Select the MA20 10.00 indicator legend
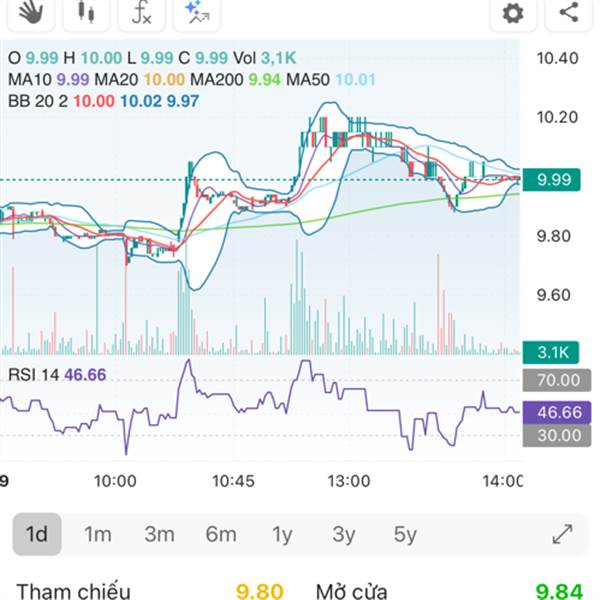The height and width of the screenshot is (600, 600). (140, 80)
